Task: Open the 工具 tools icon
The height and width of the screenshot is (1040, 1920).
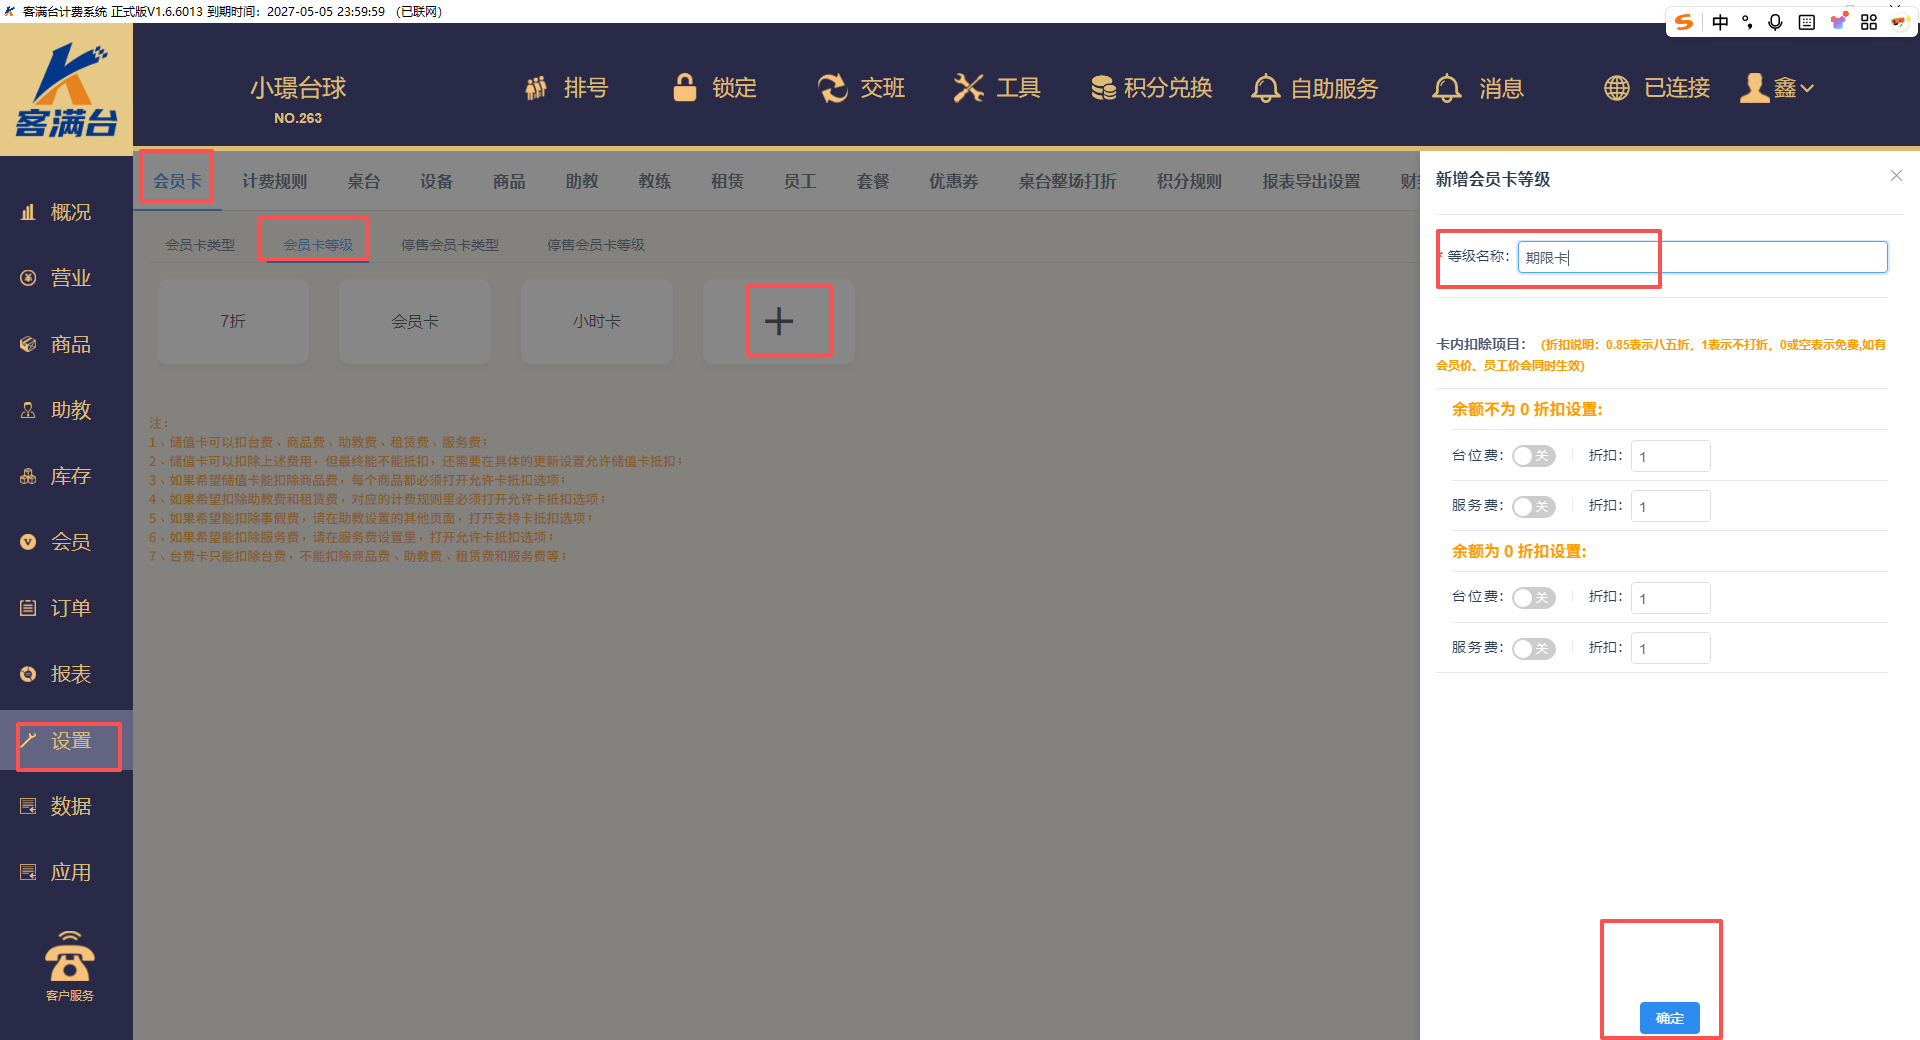Action: point(968,88)
